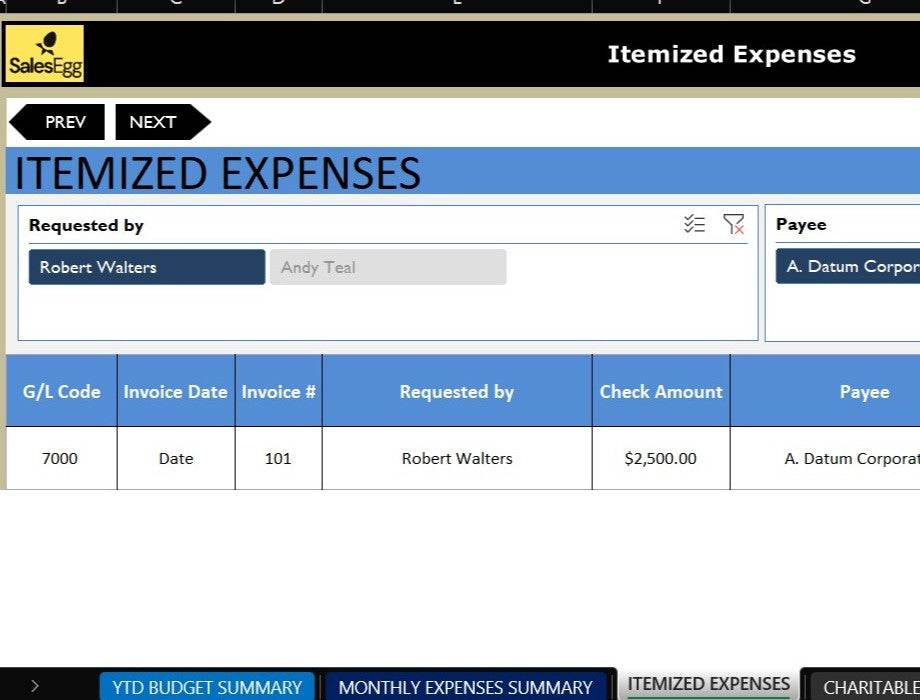Viewport: 920px width, 700px height.
Task: Click the ITEMIZED EXPENSES blue title banner
Action: [x=600, y=172]
